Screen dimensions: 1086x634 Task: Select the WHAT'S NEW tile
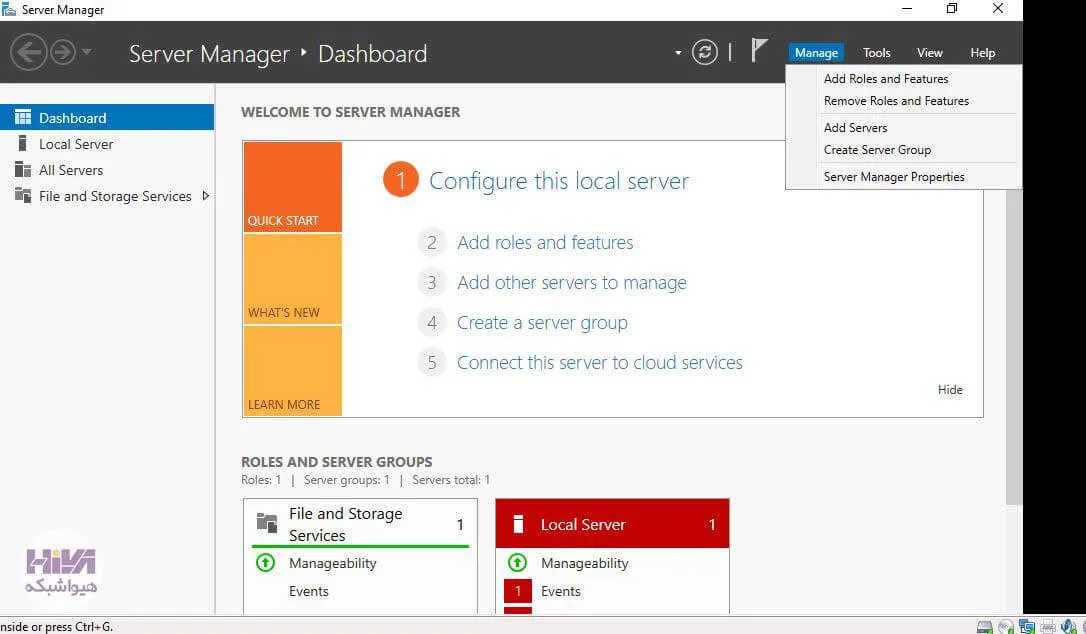[x=292, y=279]
